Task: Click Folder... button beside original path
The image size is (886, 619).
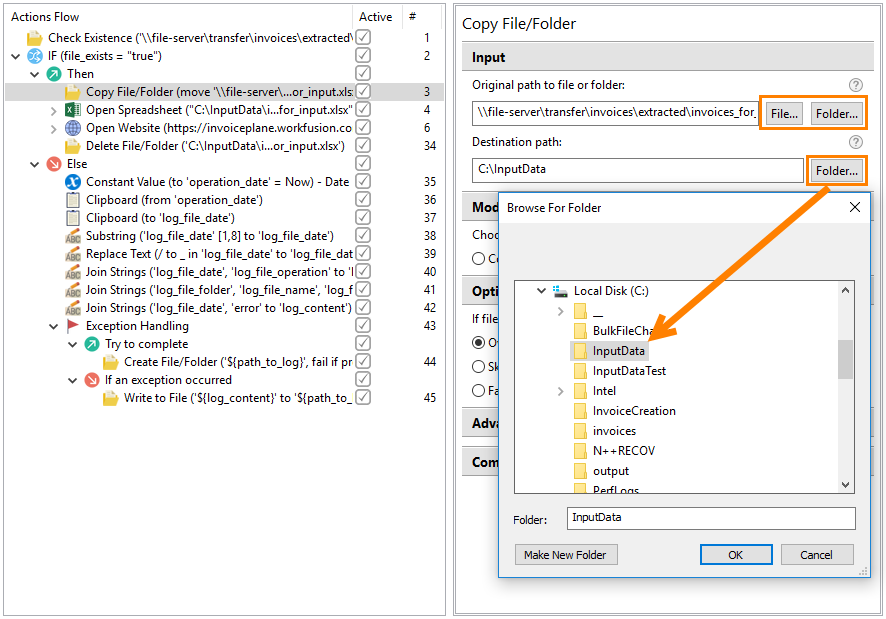Action: [836, 114]
